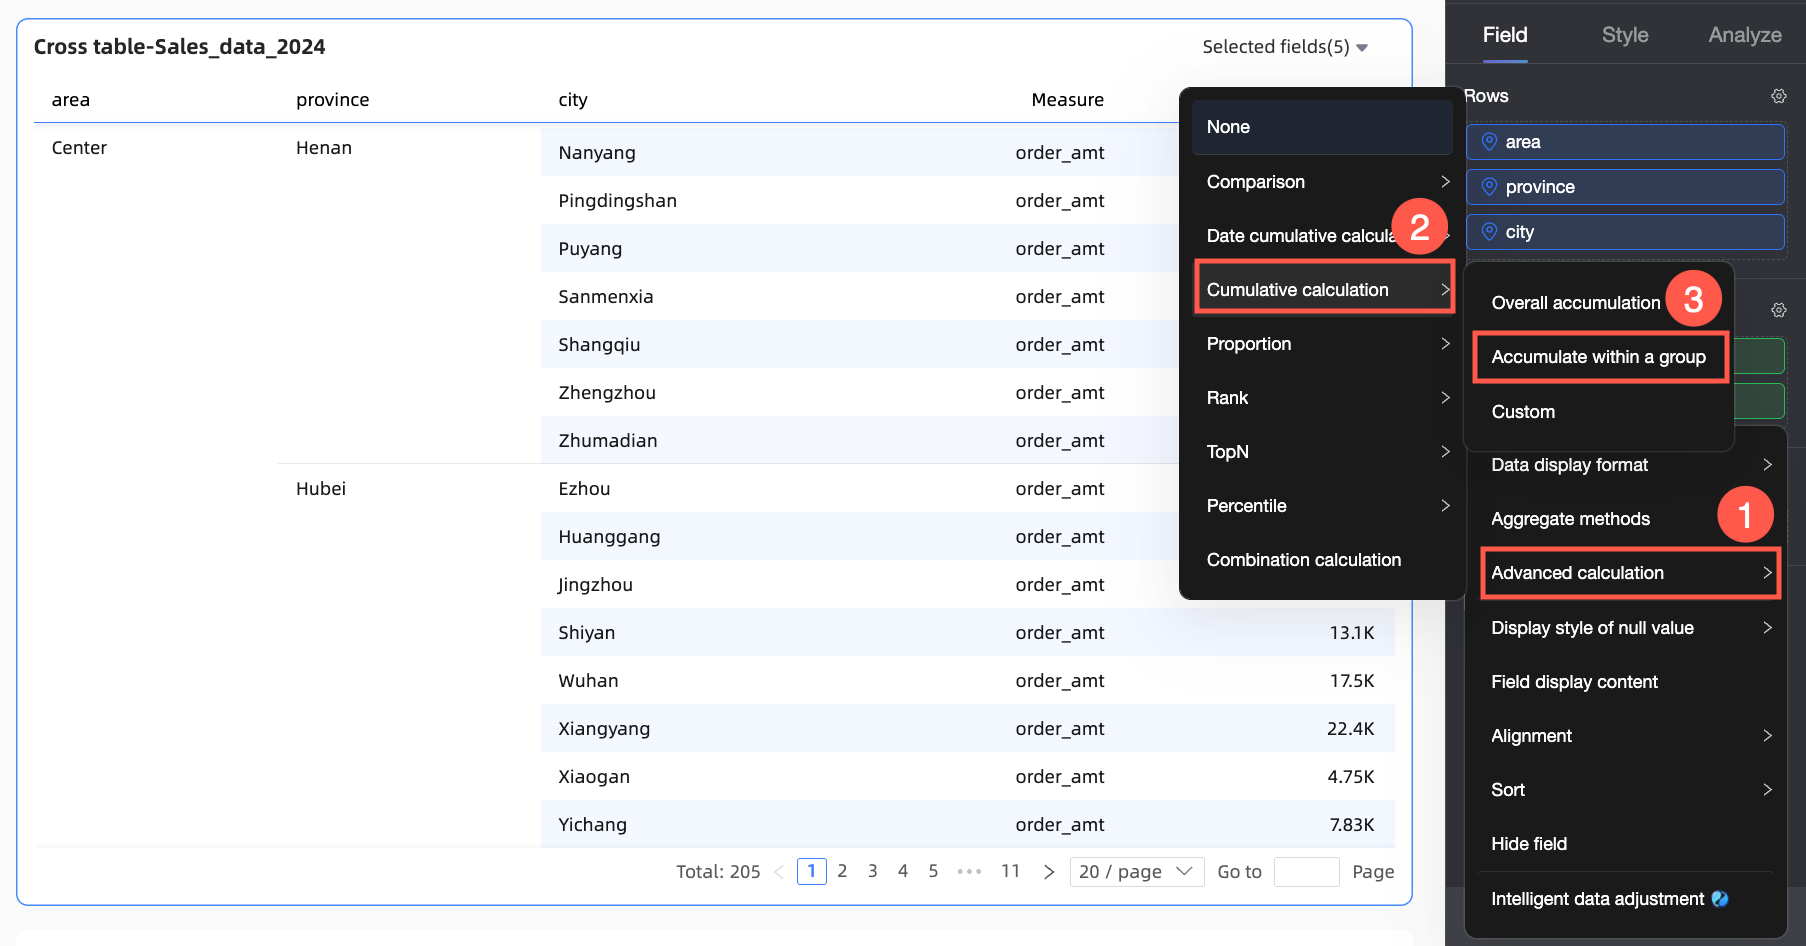Click the city column header

pos(573,100)
